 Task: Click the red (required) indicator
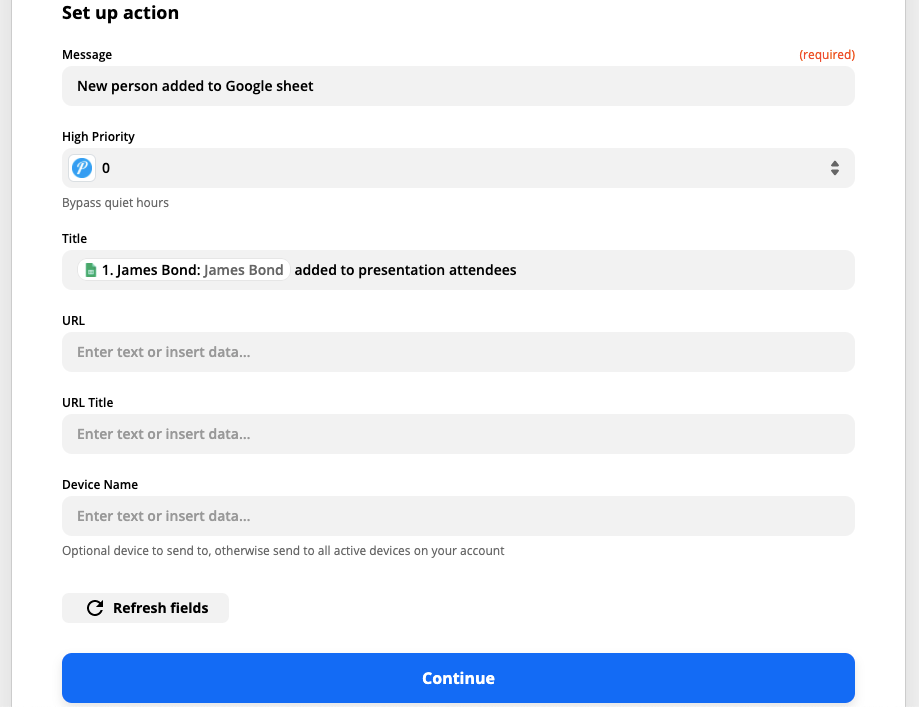point(826,55)
